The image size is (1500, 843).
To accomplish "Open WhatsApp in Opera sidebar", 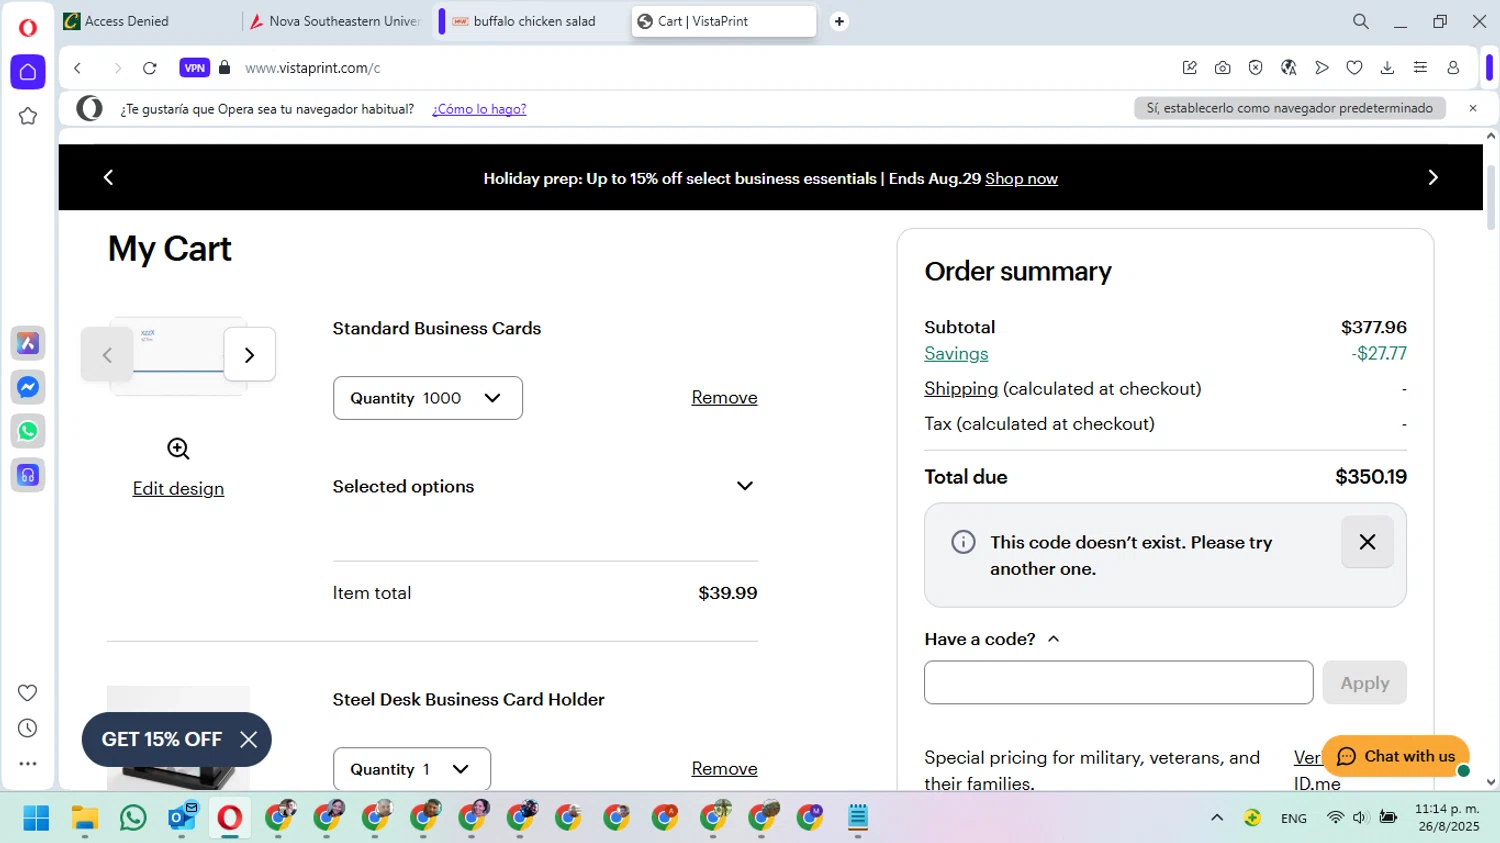I will (28, 431).
